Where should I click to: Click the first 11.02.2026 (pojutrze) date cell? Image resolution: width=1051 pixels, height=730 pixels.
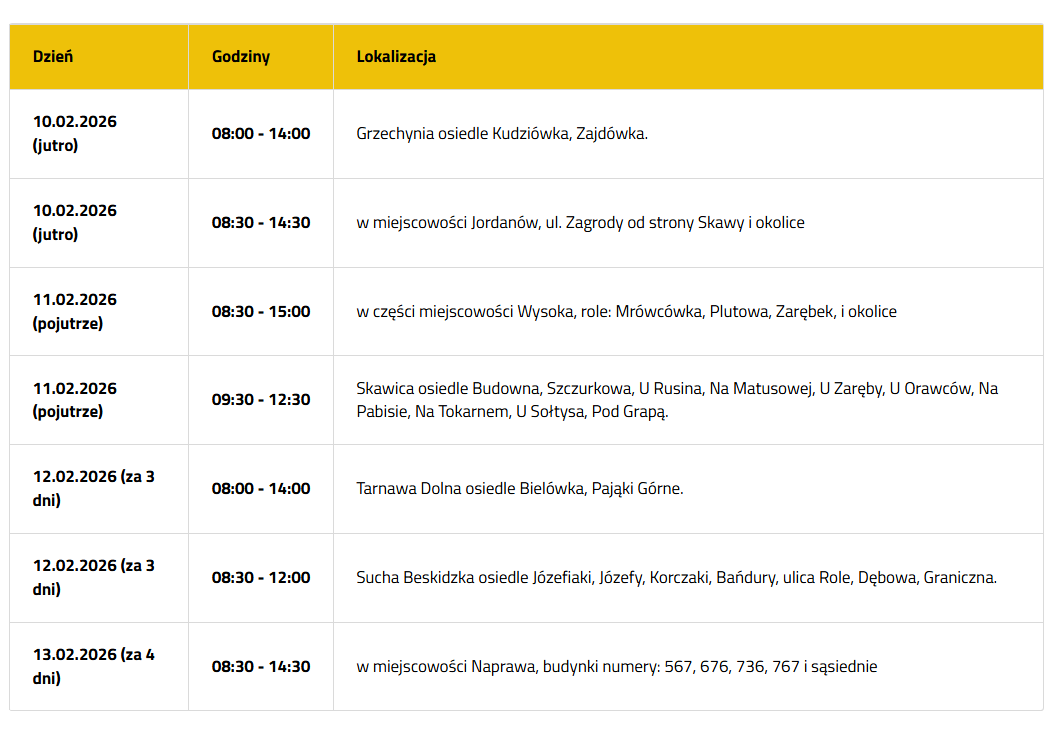pos(75,312)
